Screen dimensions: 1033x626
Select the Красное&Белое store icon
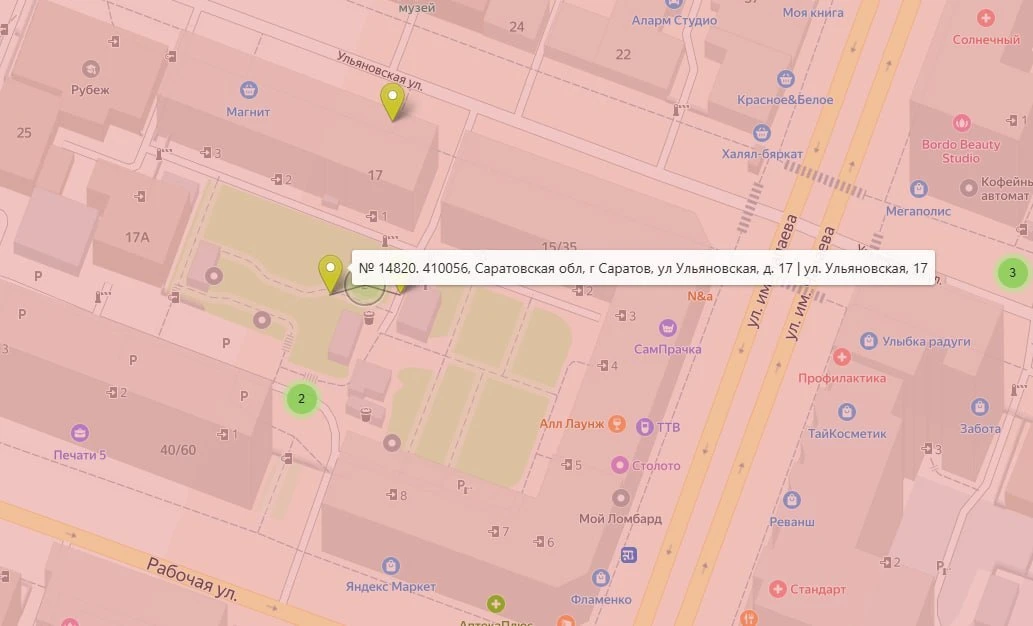(785, 78)
